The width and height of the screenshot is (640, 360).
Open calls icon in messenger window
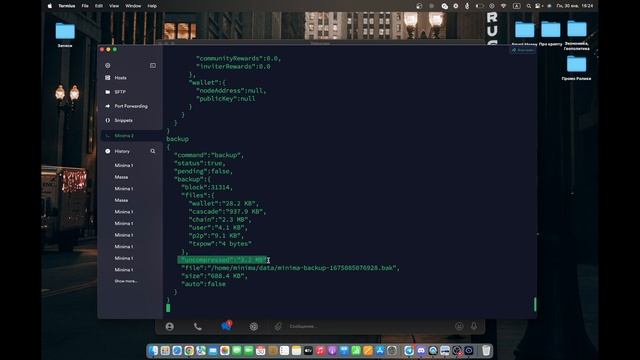198,327
